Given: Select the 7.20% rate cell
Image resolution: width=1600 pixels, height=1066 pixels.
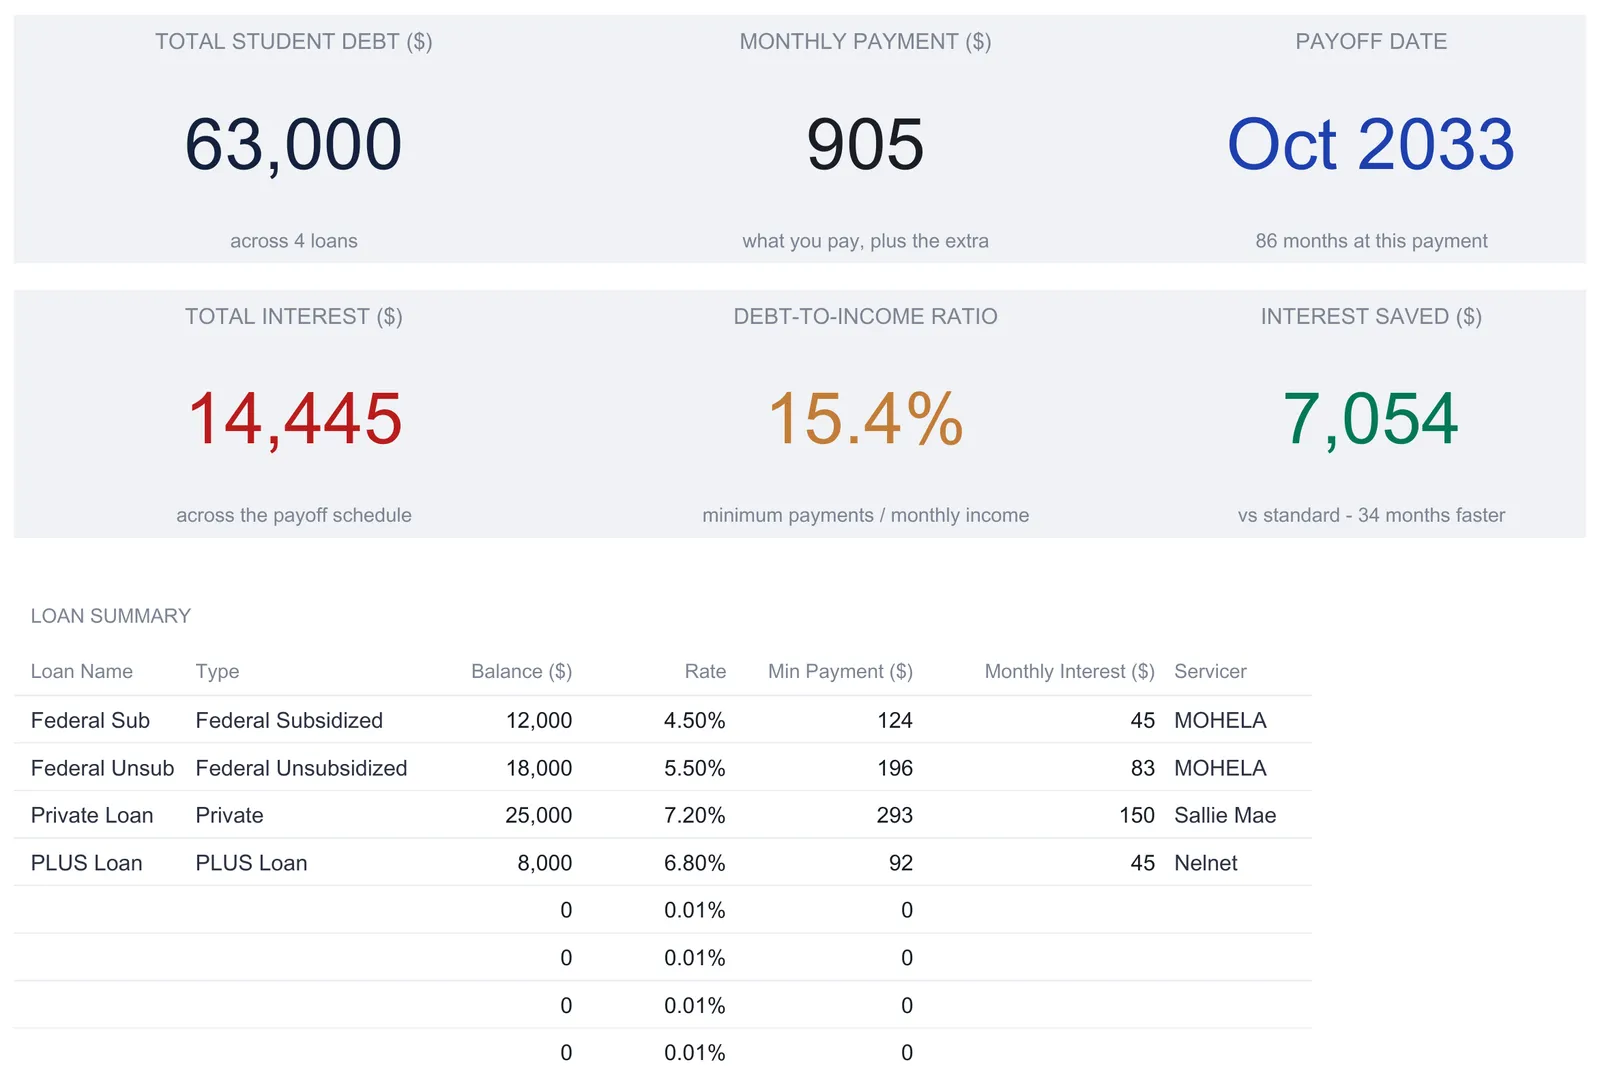Looking at the screenshot, I should pyautogui.click(x=695, y=815).
